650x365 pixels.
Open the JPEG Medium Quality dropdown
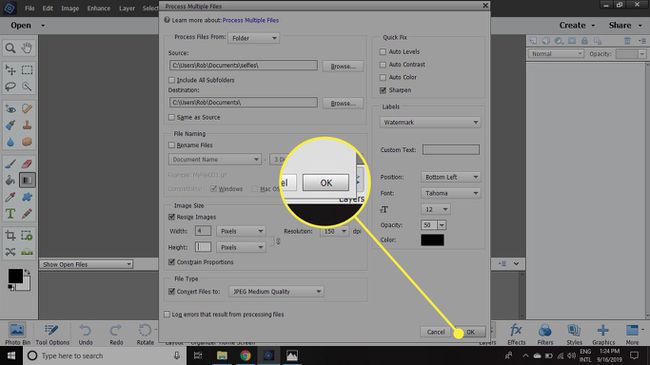tap(276, 292)
